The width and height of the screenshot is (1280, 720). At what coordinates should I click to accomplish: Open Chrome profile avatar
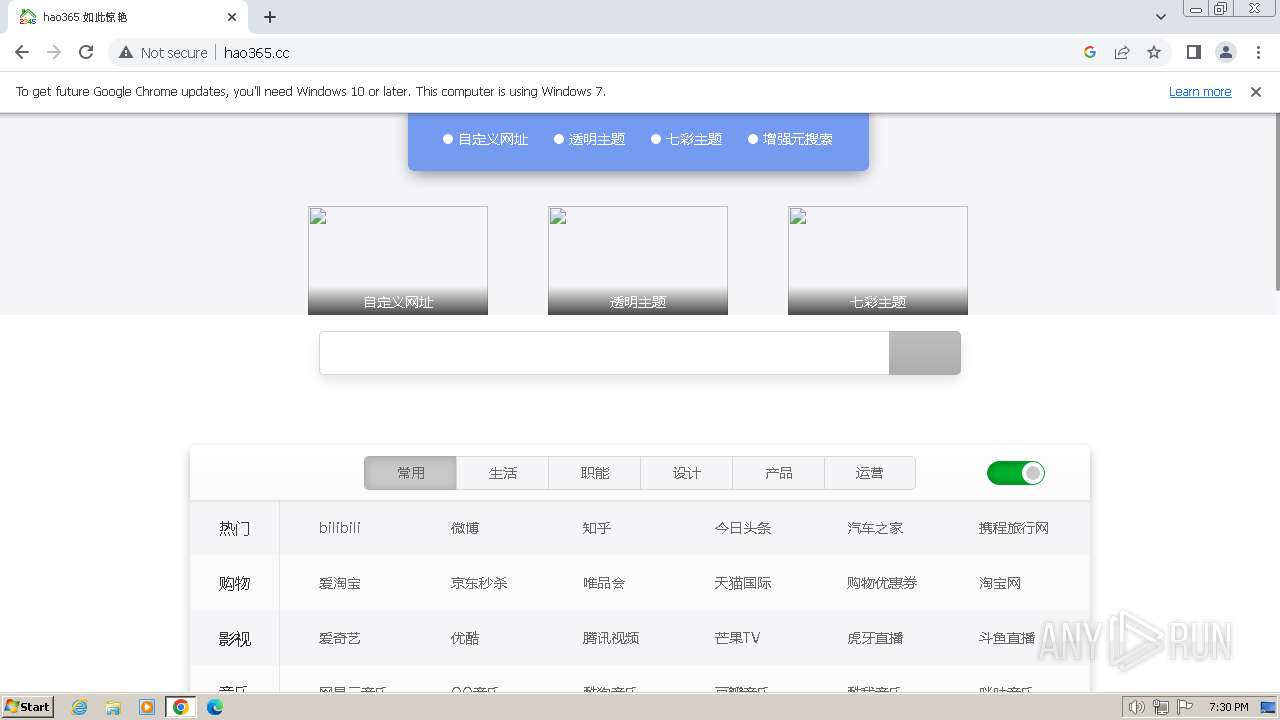(x=1225, y=52)
